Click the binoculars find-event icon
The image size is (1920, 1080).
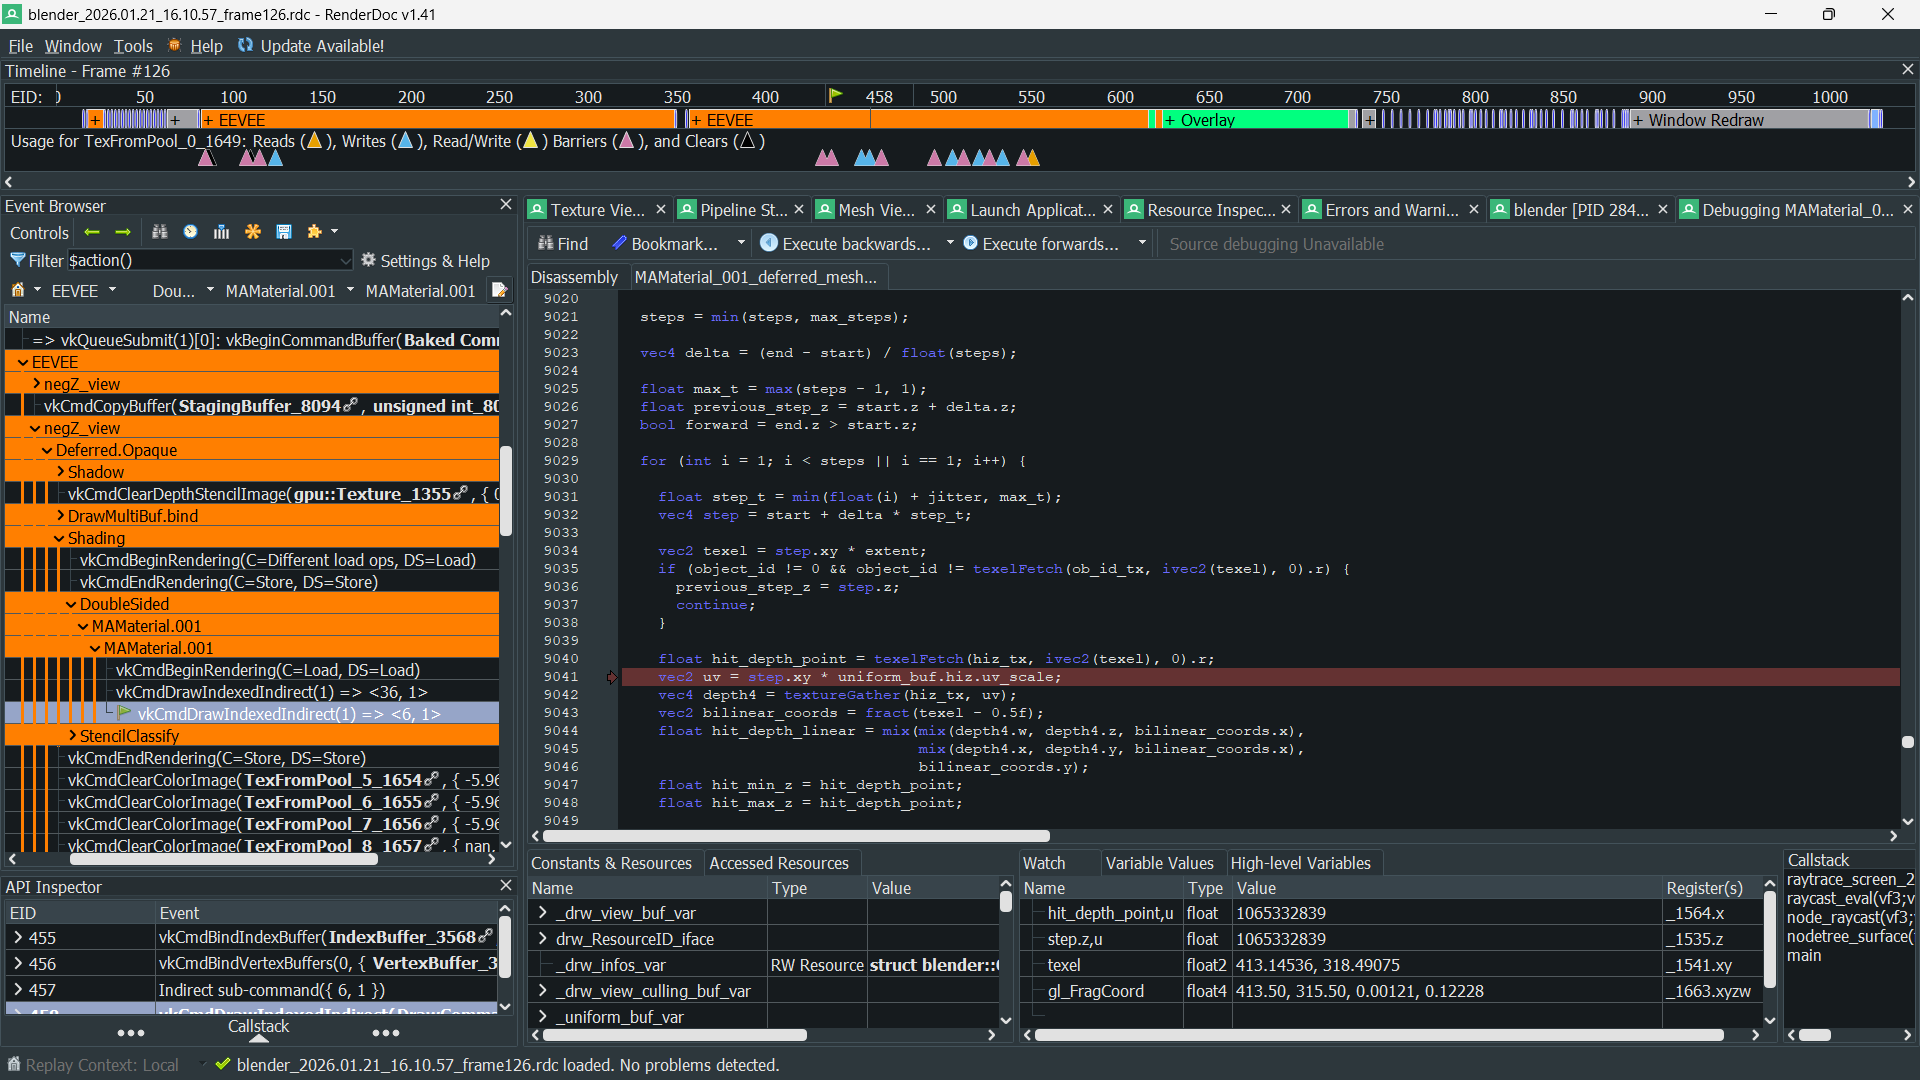tap(159, 232)
